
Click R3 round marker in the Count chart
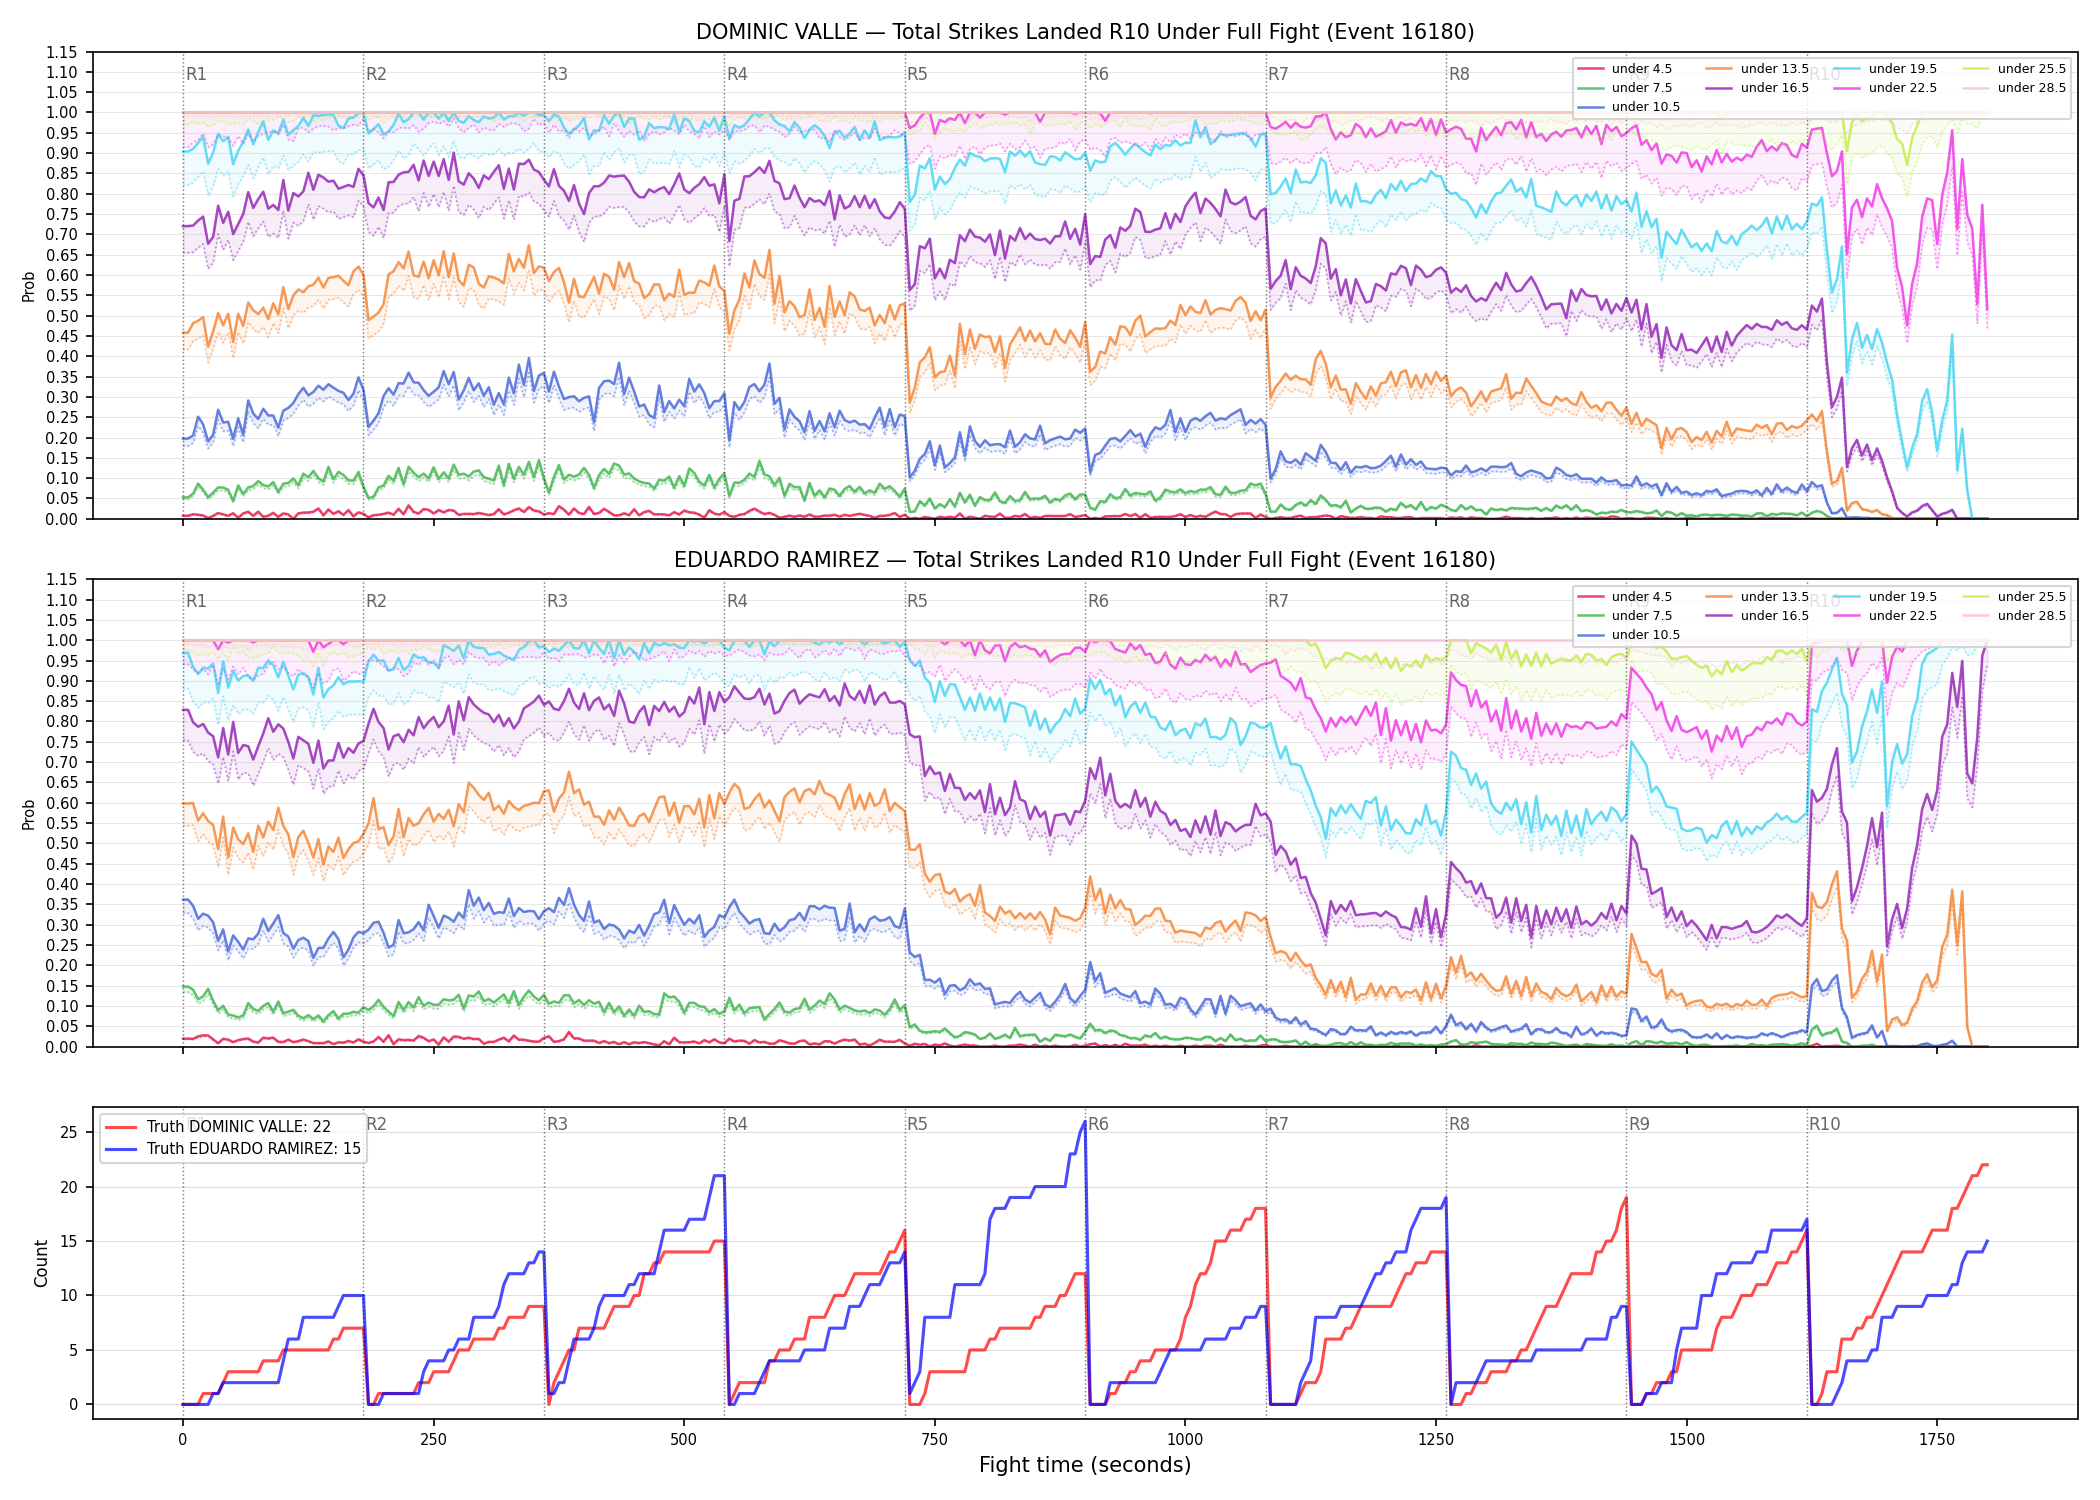[557, 1124]
